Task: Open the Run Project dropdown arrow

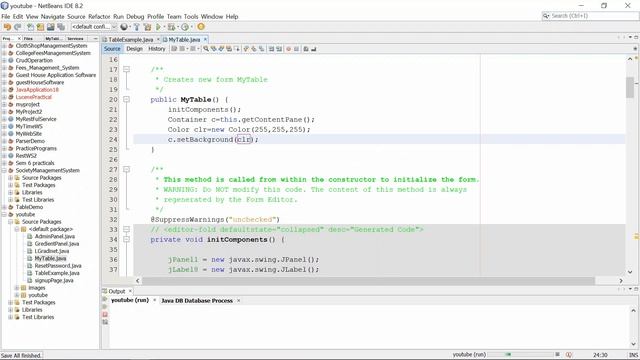Action: 164,27
